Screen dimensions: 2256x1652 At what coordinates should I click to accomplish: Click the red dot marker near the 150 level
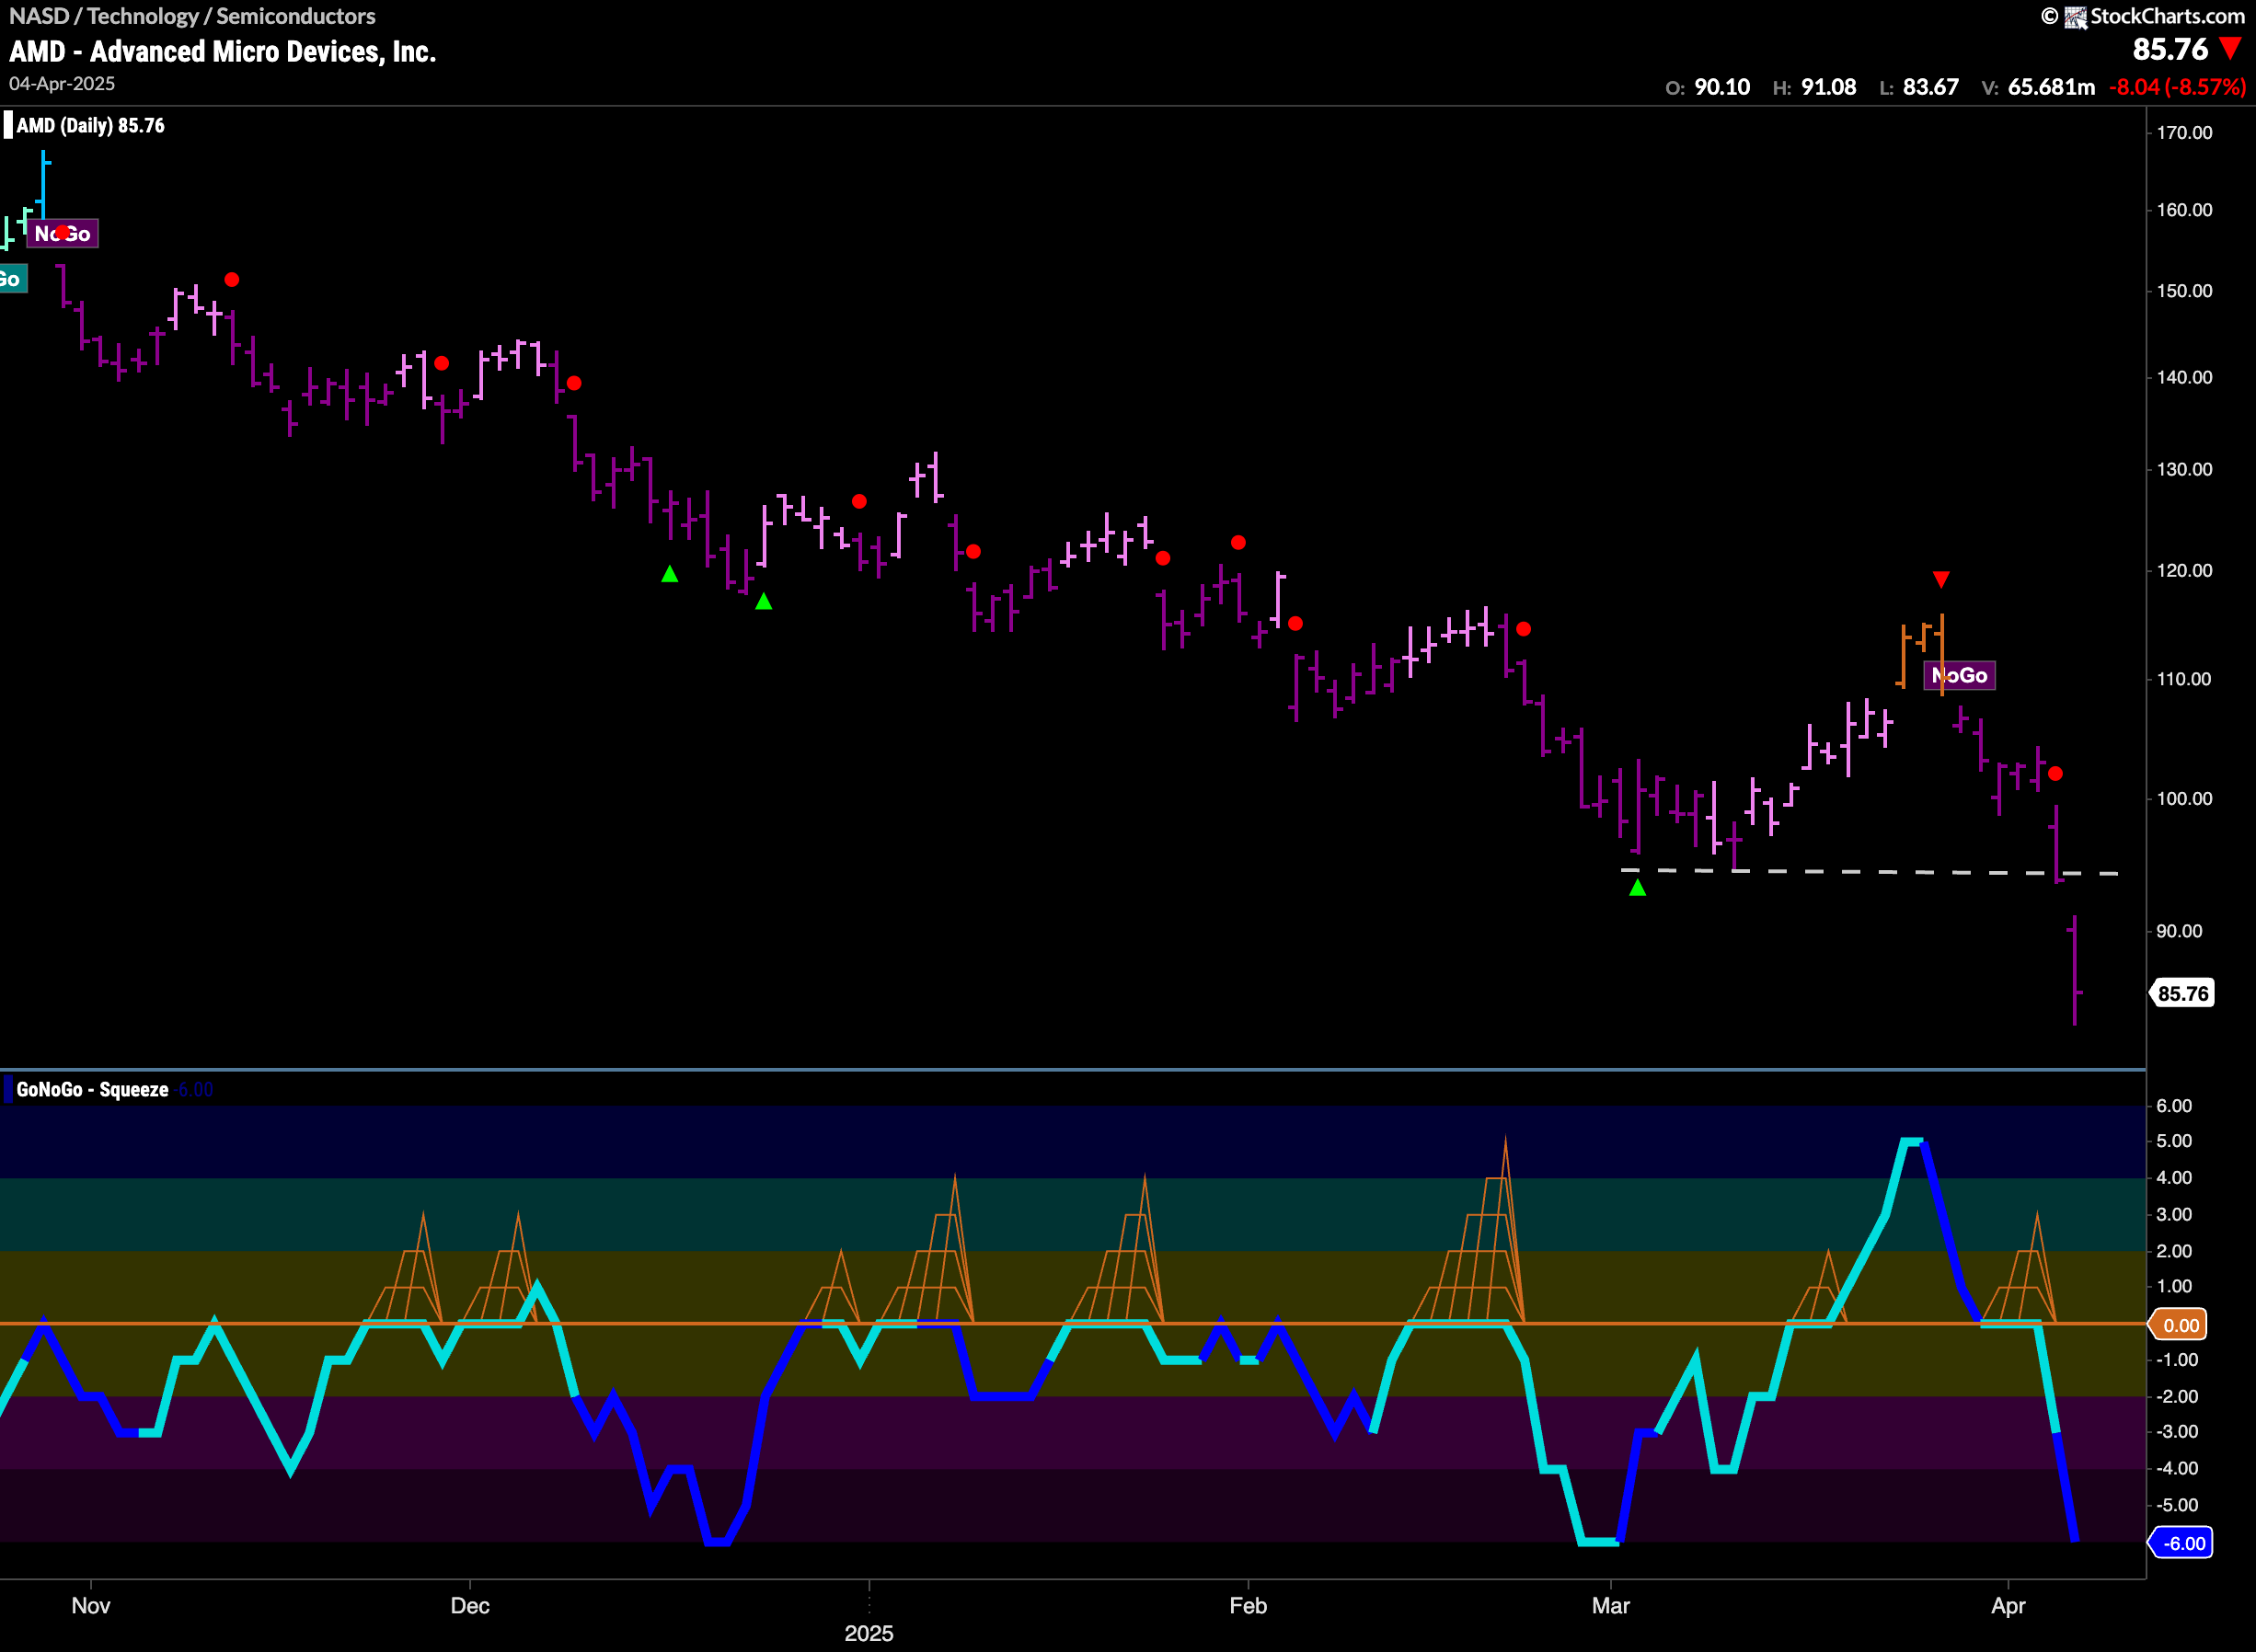[232, 280]
